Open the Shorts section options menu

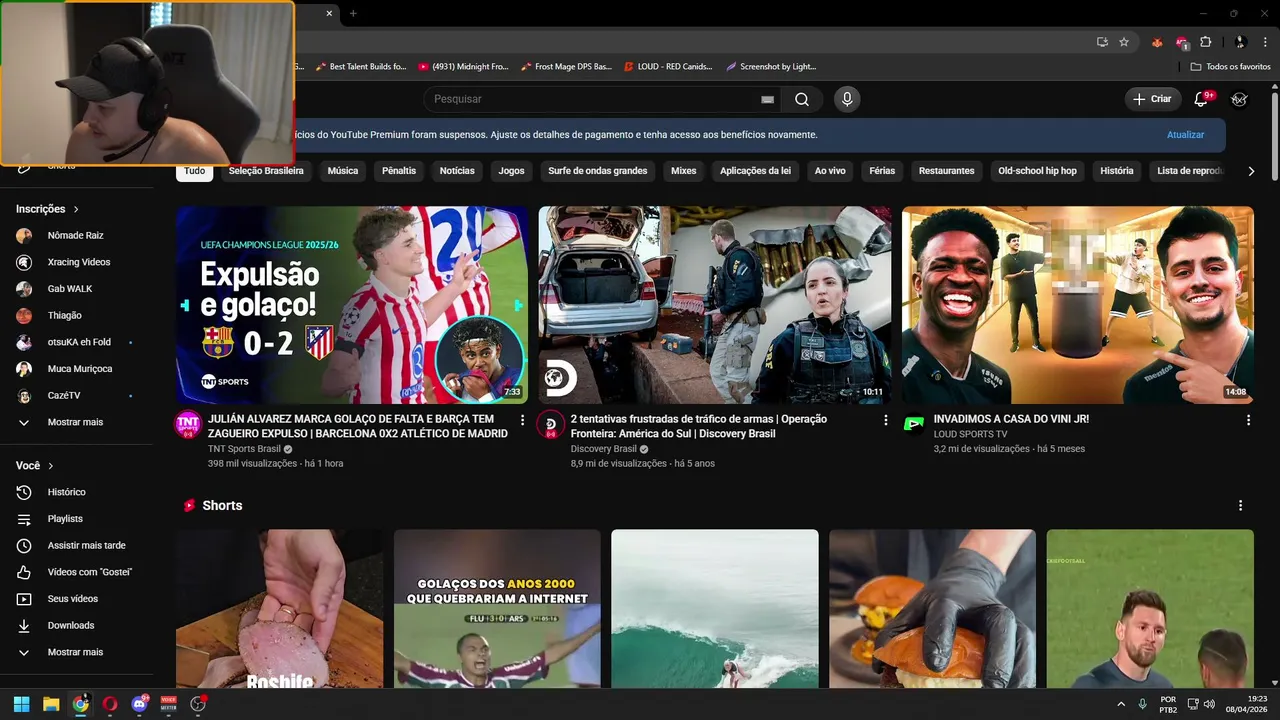click(1241, 506)
